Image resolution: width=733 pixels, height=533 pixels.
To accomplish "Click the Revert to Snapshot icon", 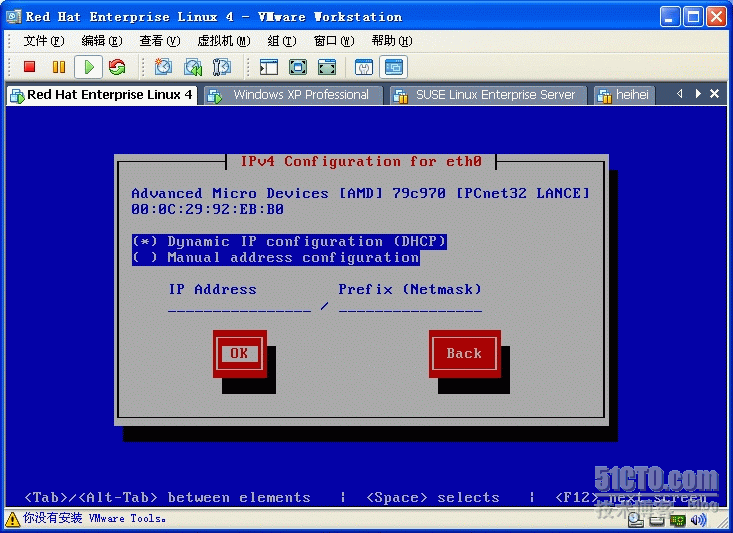I will [x=193, y=67].
